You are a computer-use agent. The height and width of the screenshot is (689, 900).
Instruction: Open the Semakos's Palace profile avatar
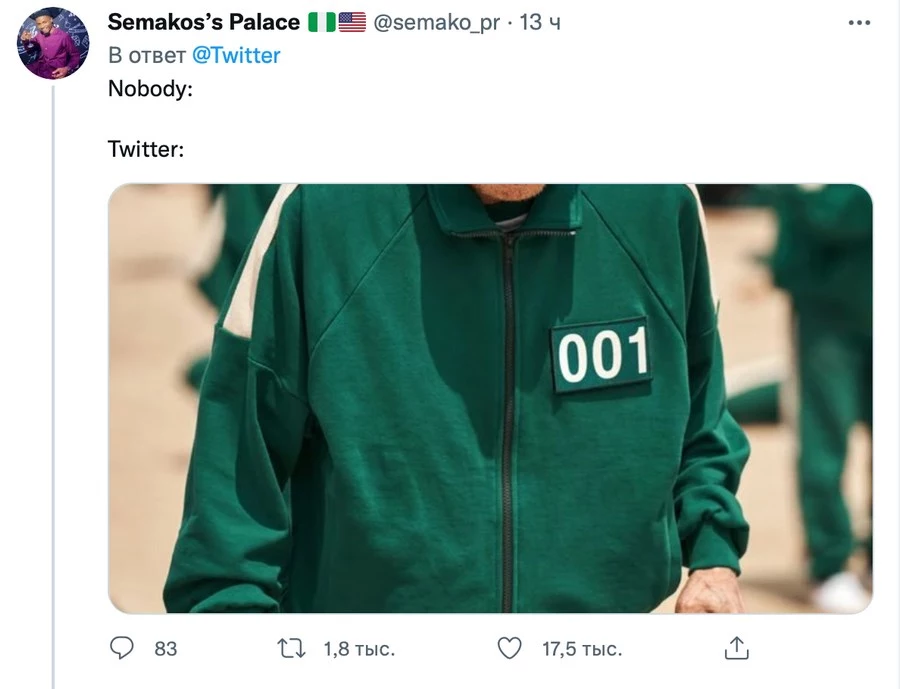[53, 43]
